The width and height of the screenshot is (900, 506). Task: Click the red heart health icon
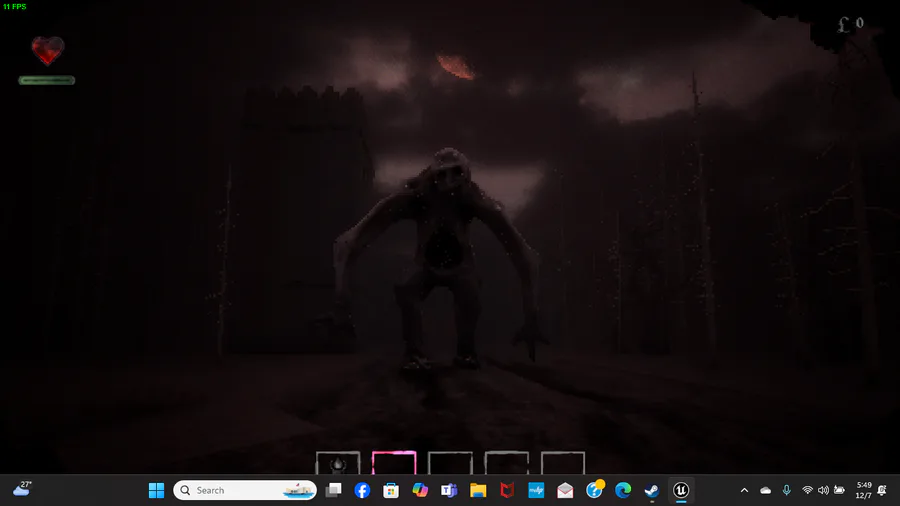[48, 50]
